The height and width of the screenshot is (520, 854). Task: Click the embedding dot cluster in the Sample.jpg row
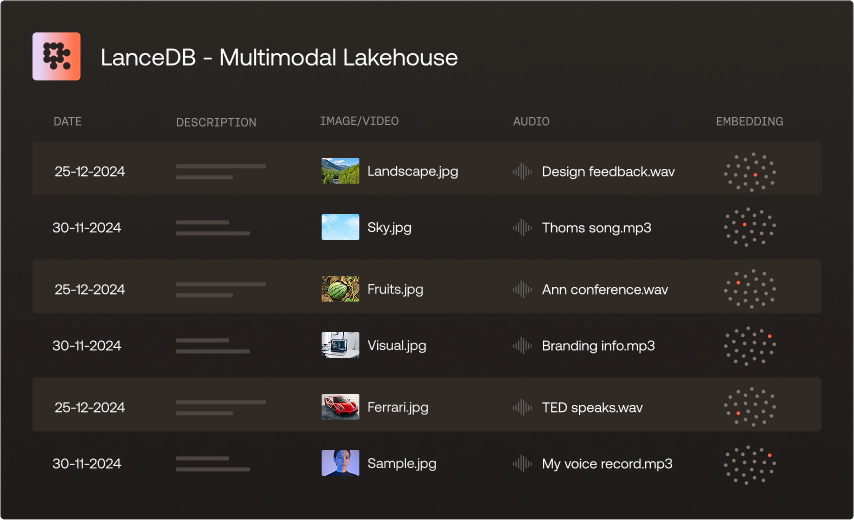pyautogui.click(x=750, y=464)
